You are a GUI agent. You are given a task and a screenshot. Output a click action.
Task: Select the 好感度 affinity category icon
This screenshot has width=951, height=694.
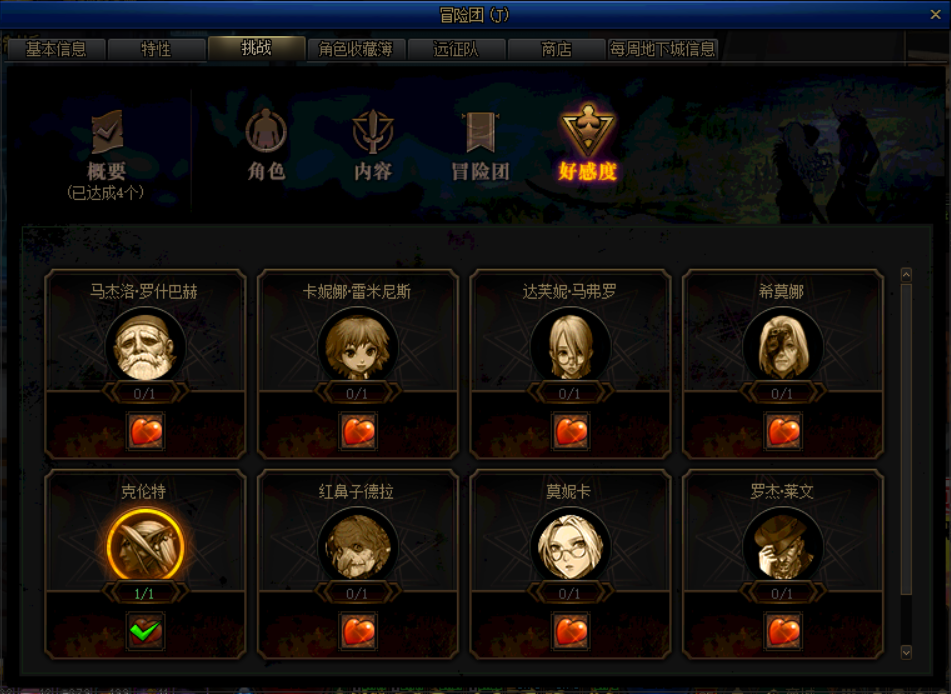point(587,130)
